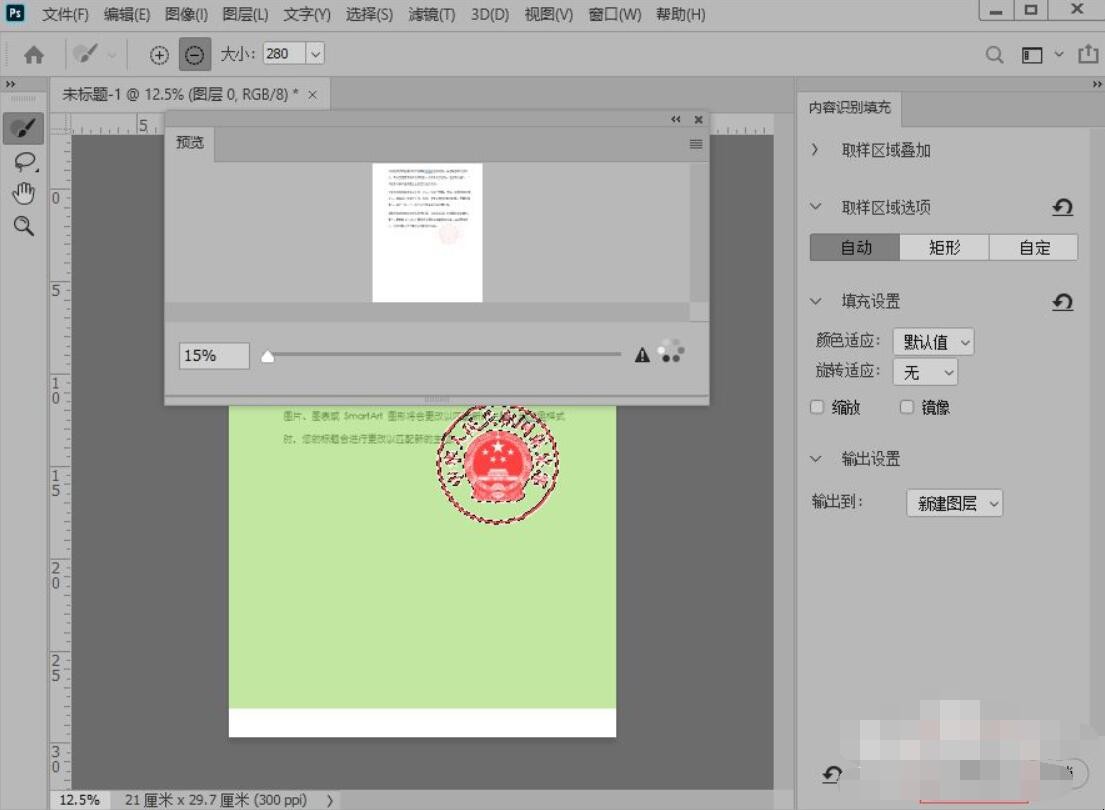Open the 文件(F) menu
The width and height of the screenshot is (1105, 810).
tap(66, 14)
